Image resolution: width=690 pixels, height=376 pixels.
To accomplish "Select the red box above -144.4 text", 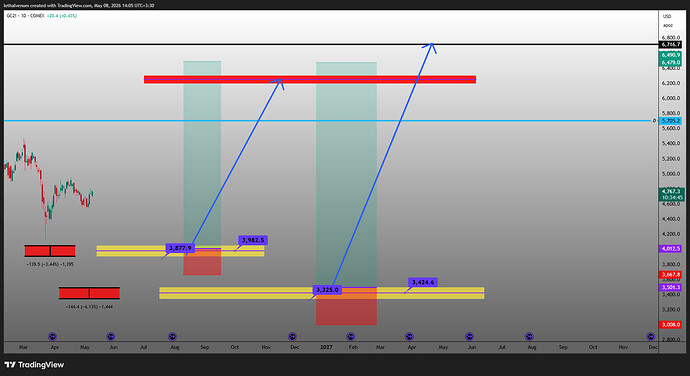I will click(89, 293).
